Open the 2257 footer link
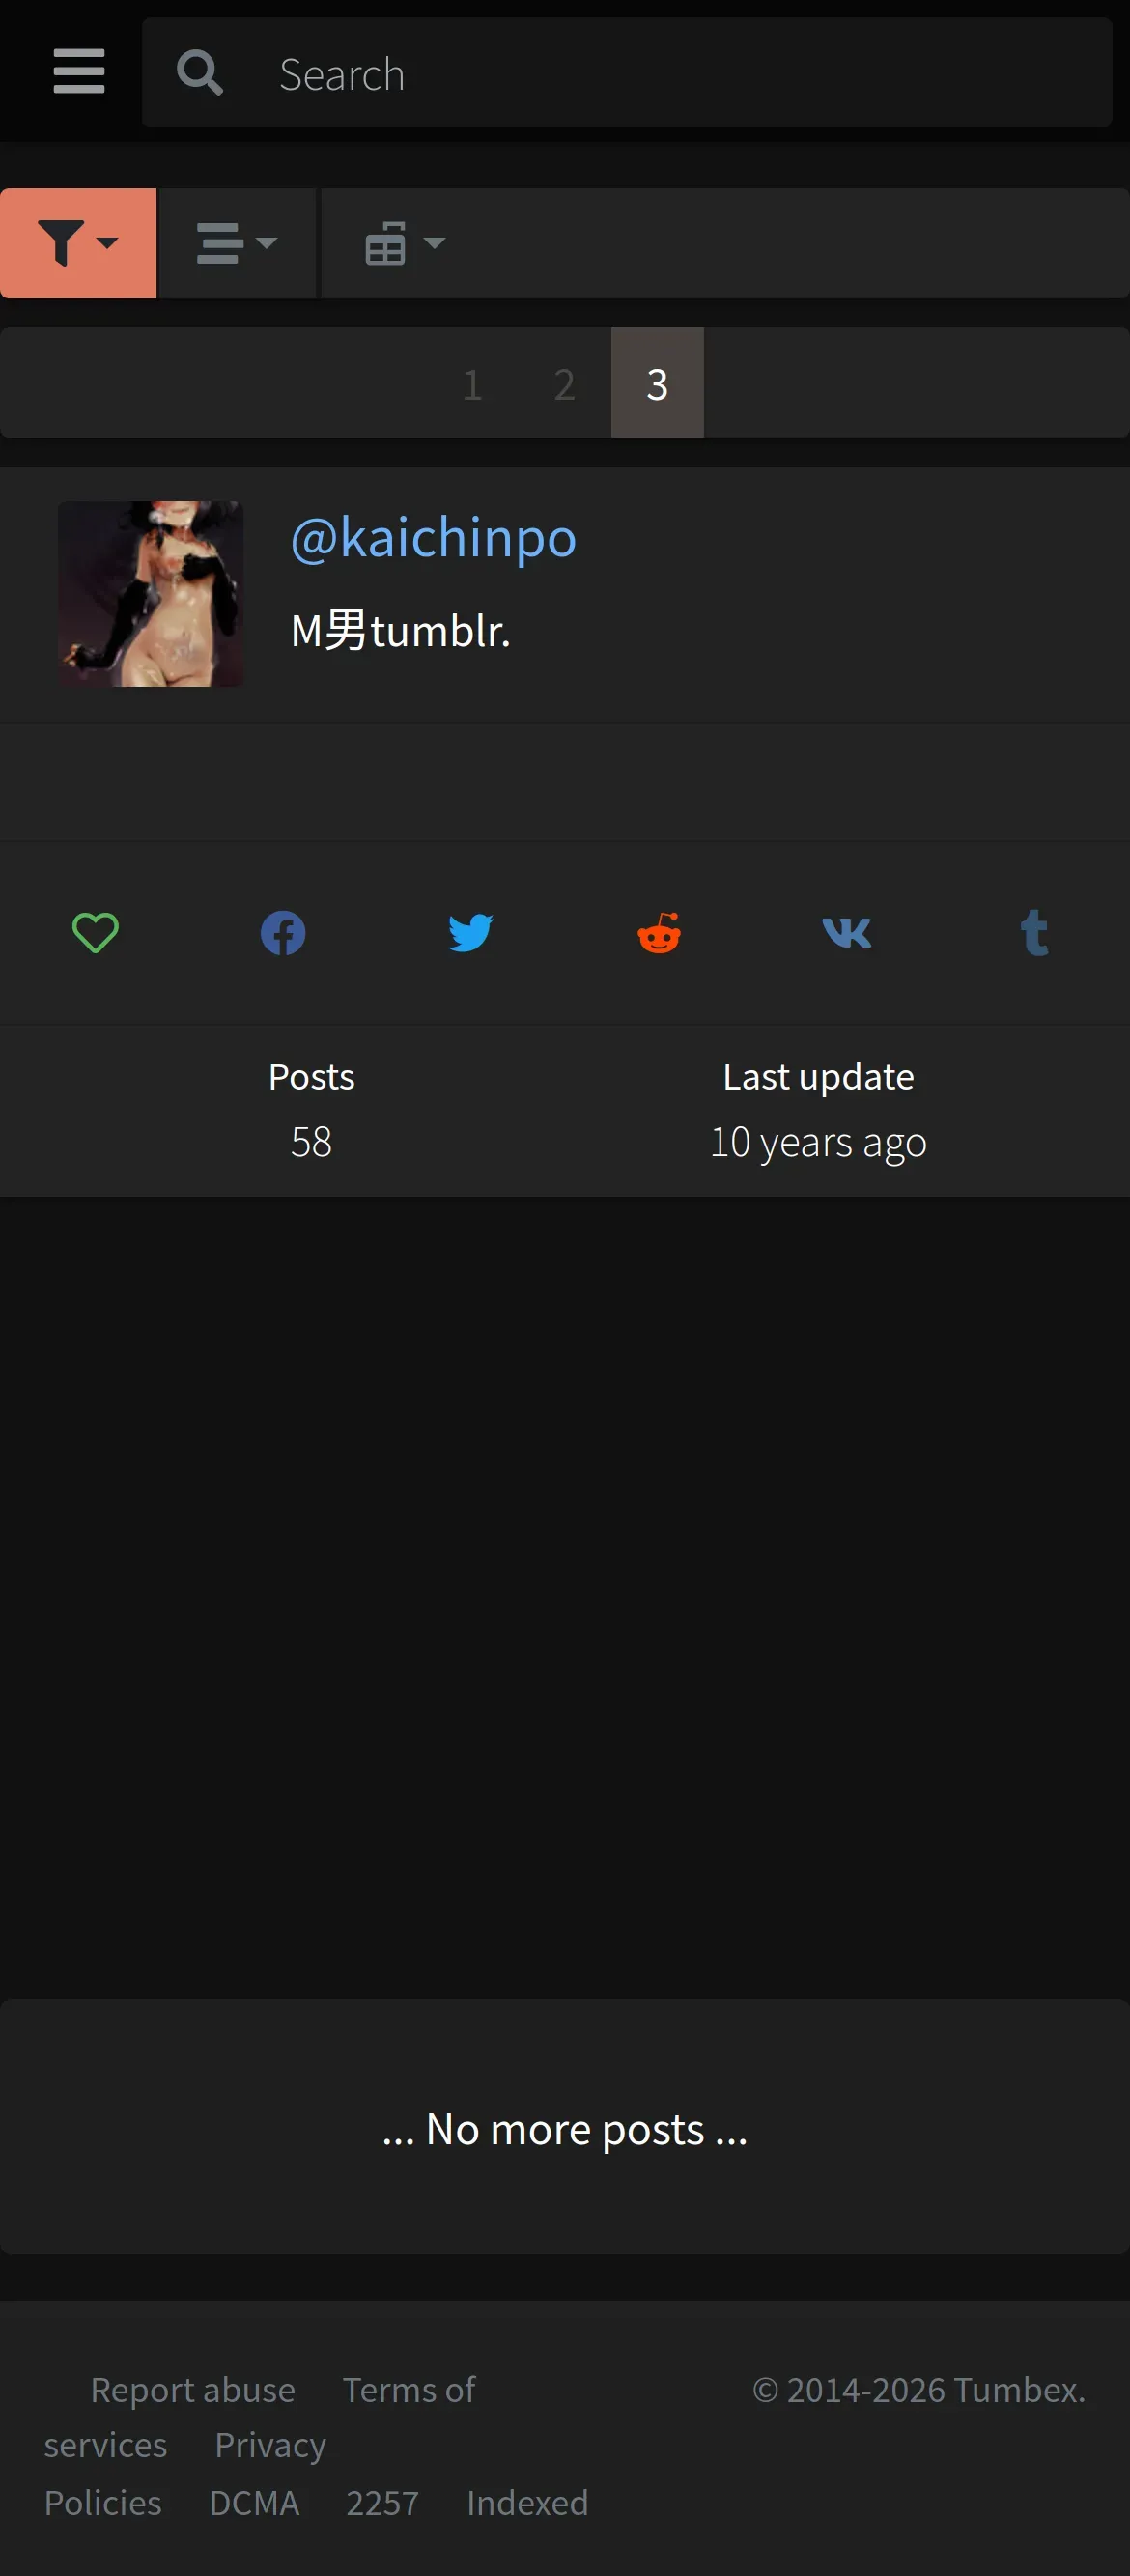This screenshot has height=2576, width=1130. [x=382, y=2502]
